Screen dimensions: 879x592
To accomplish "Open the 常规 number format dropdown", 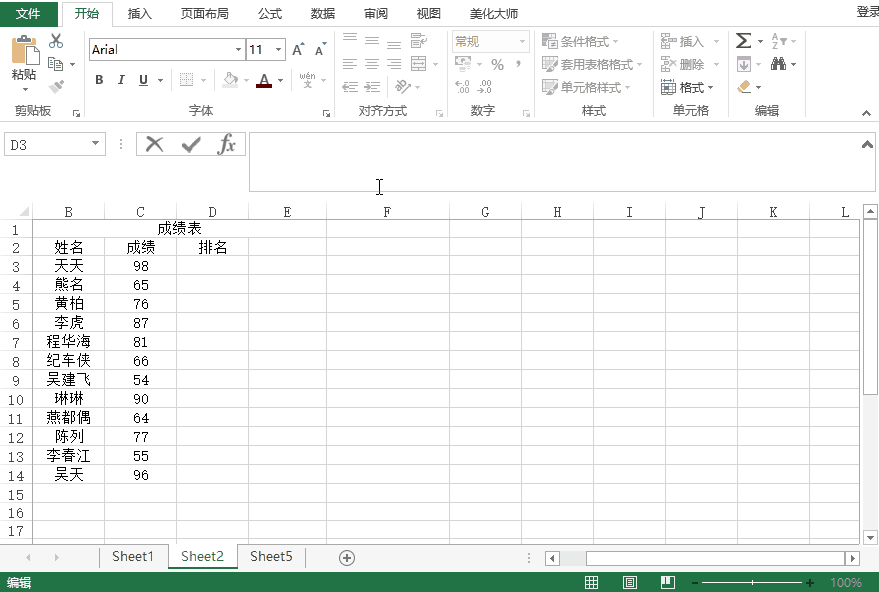I will pyautogui.click(x=522, y=41).
